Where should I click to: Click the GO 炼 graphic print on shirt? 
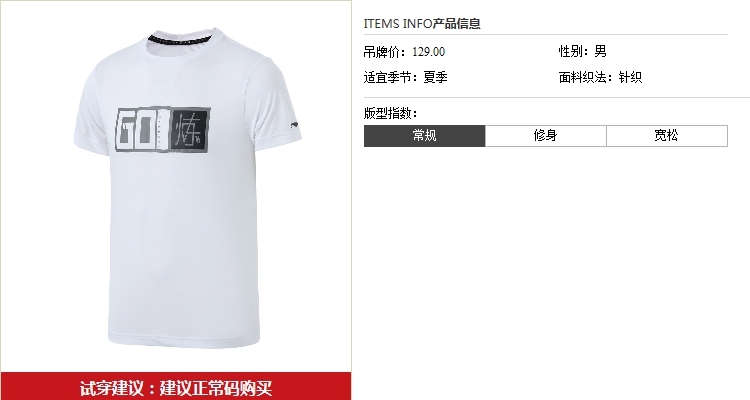coord(163,130)
